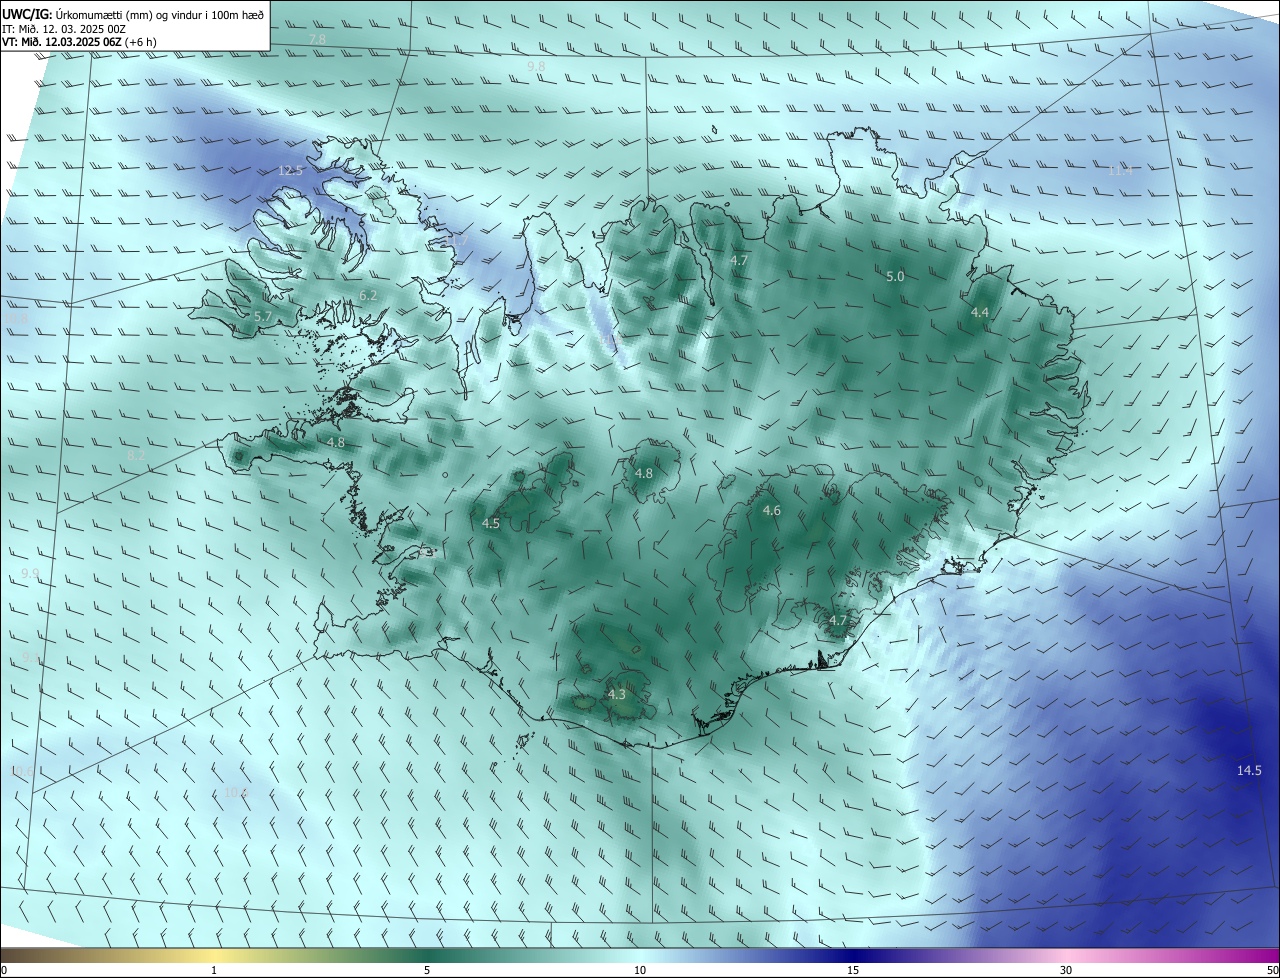Screen dimensions: 1280x978
Task: Click the initial time line 'IT: Mið. 12. 03. 2025 00Z'
Action: 63,29
